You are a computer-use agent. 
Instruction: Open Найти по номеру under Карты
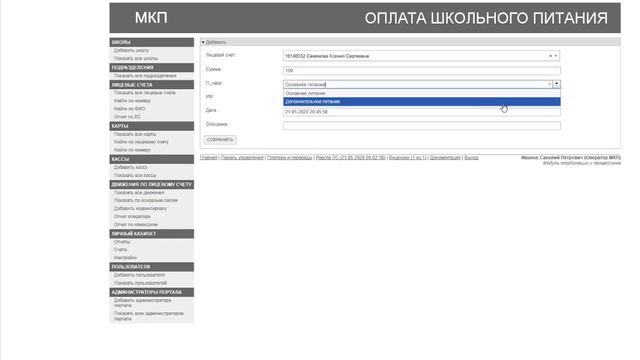click(x=132, y=150)
